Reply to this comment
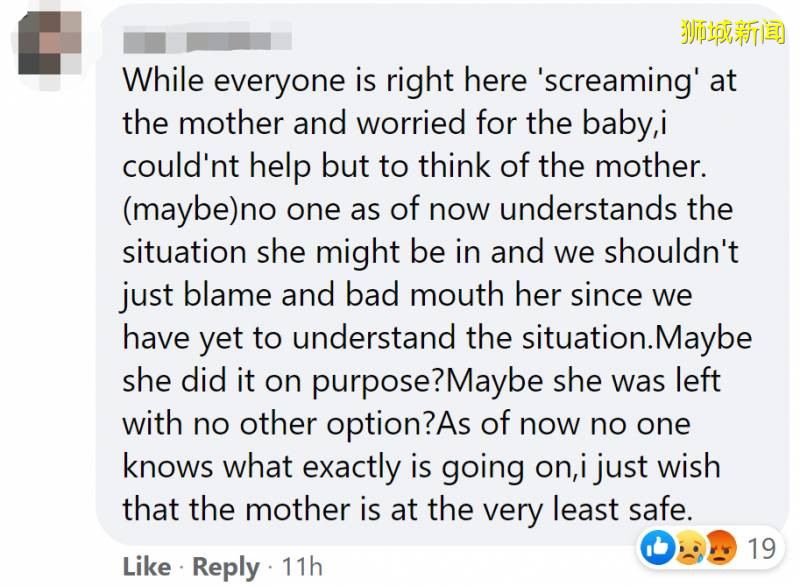The height and width of the screenshot is (586, 800). (226, 567)
